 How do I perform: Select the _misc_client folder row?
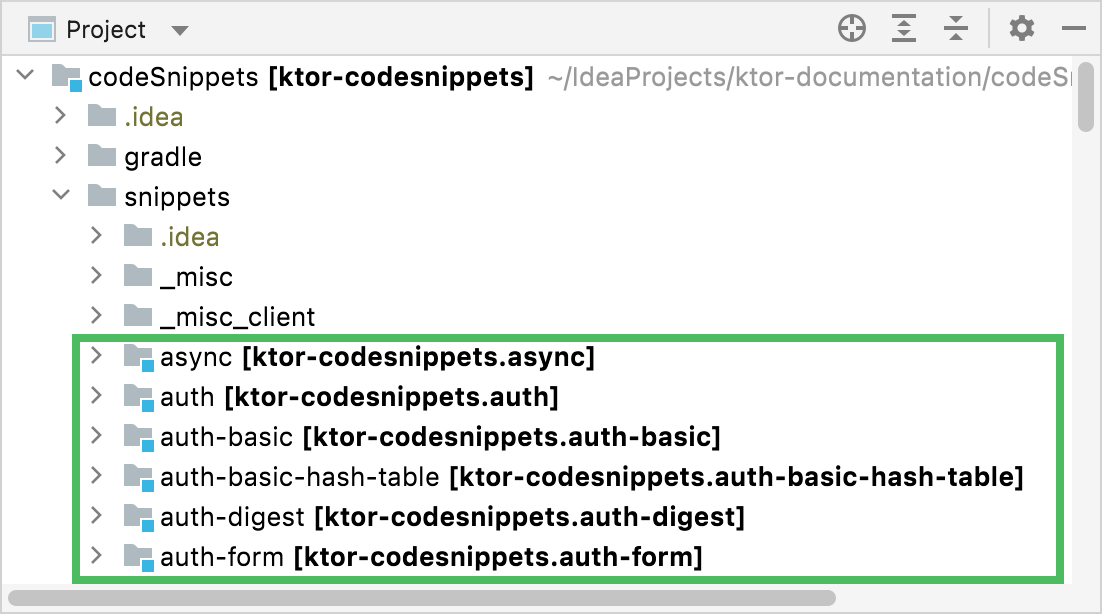click(x=538, y=316)
